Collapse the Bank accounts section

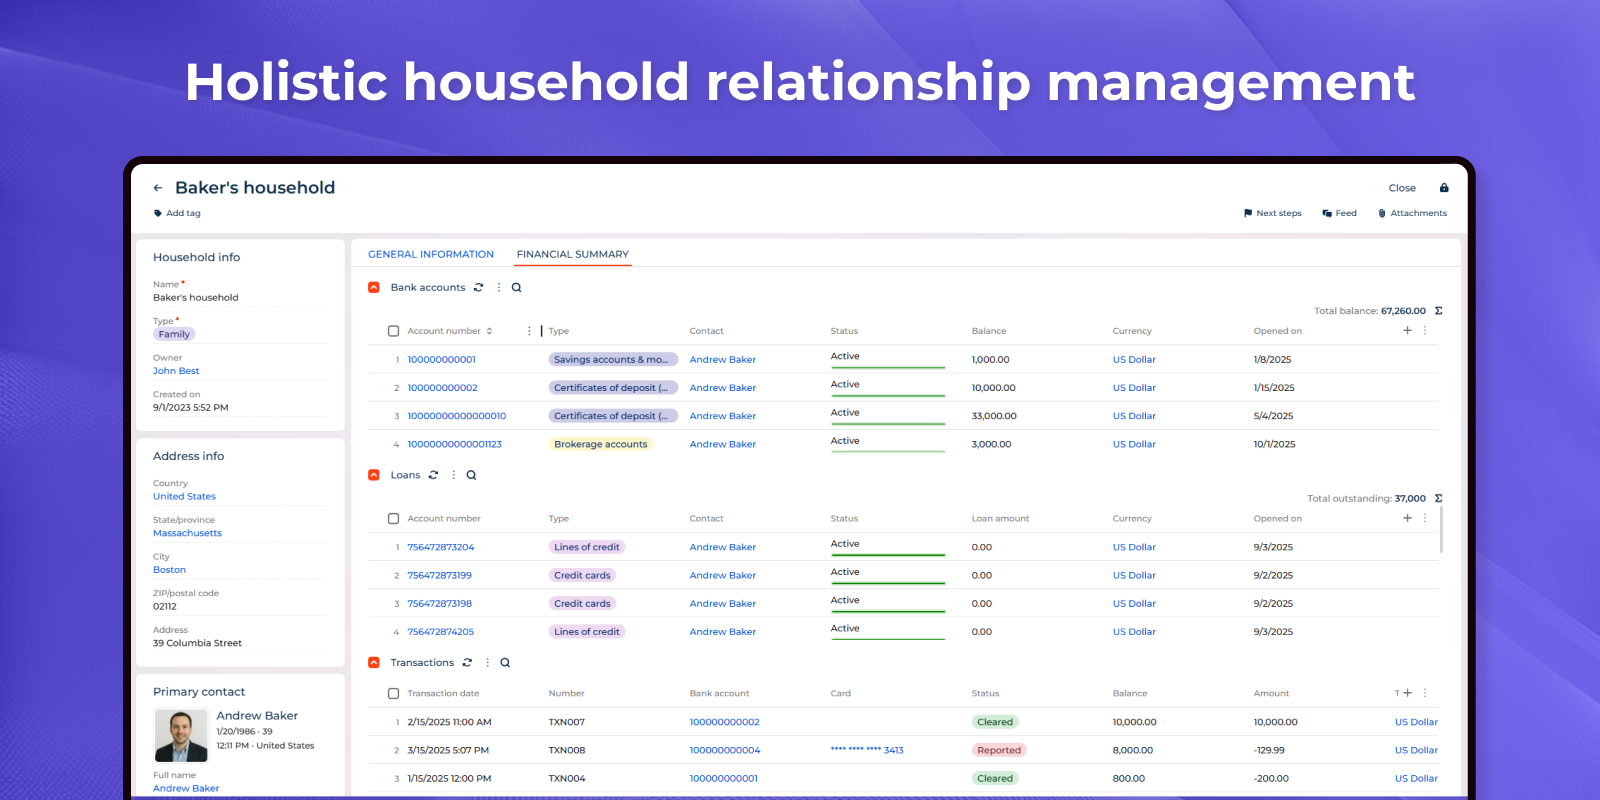pyautogui.click(x=374, y=288)
